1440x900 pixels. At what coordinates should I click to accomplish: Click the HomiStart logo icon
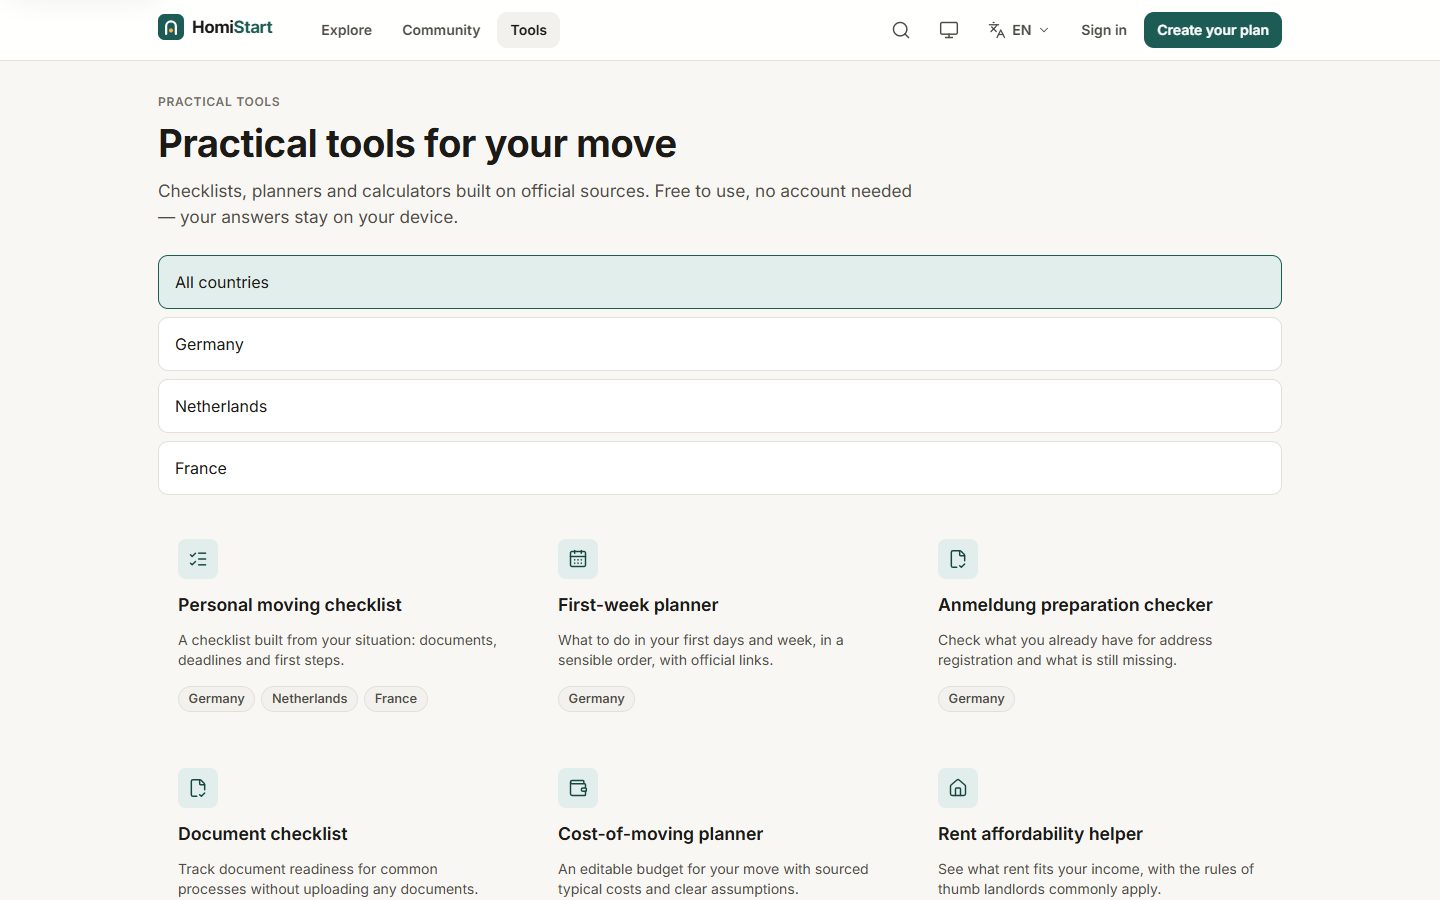(x=171, y=27)
